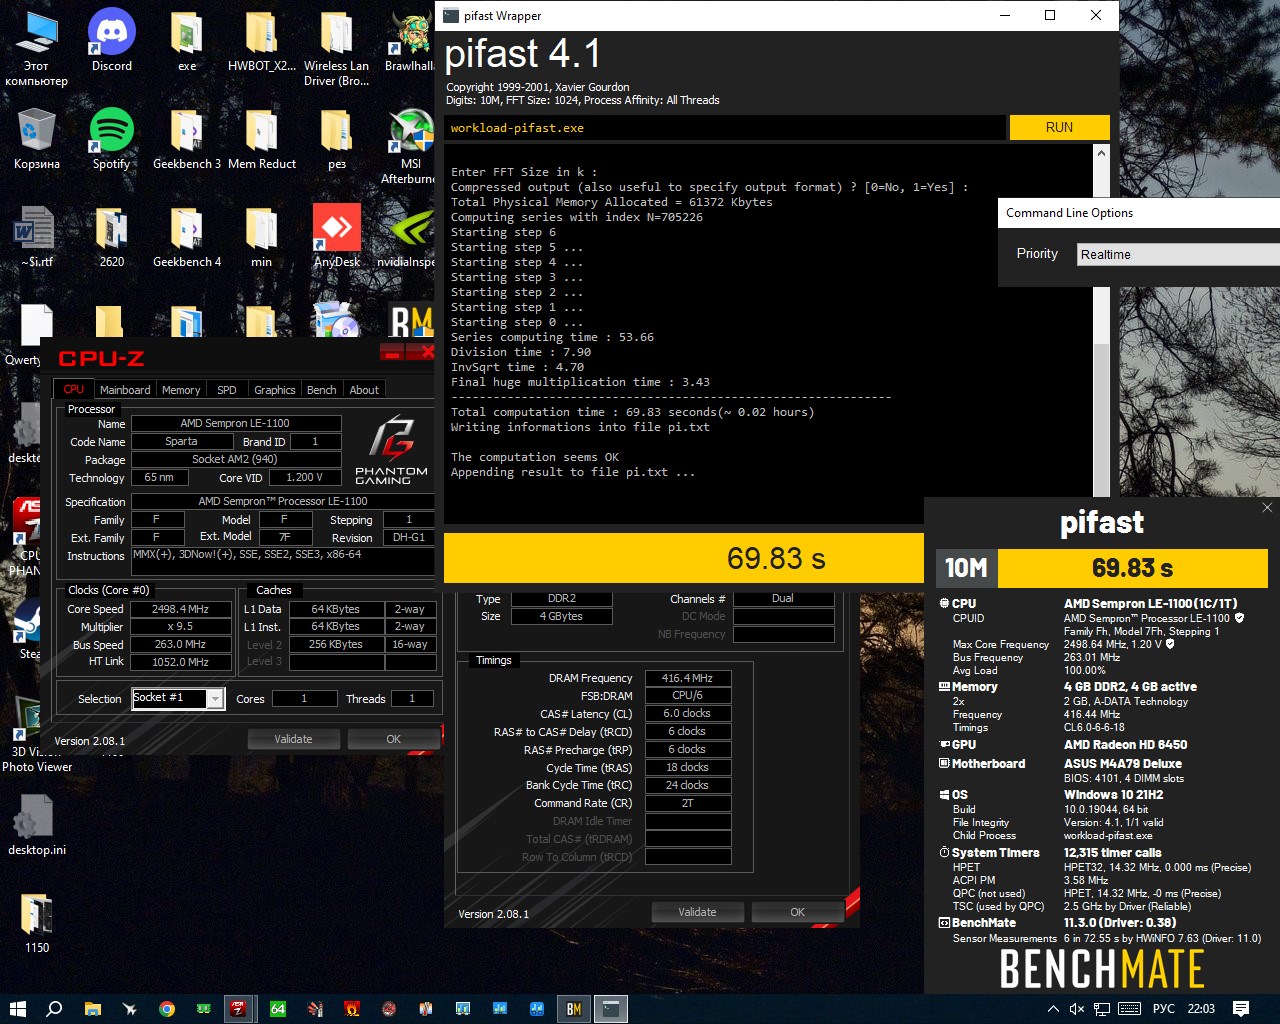
Task: Open the notification center icon
Action: coord(1241,1009)
